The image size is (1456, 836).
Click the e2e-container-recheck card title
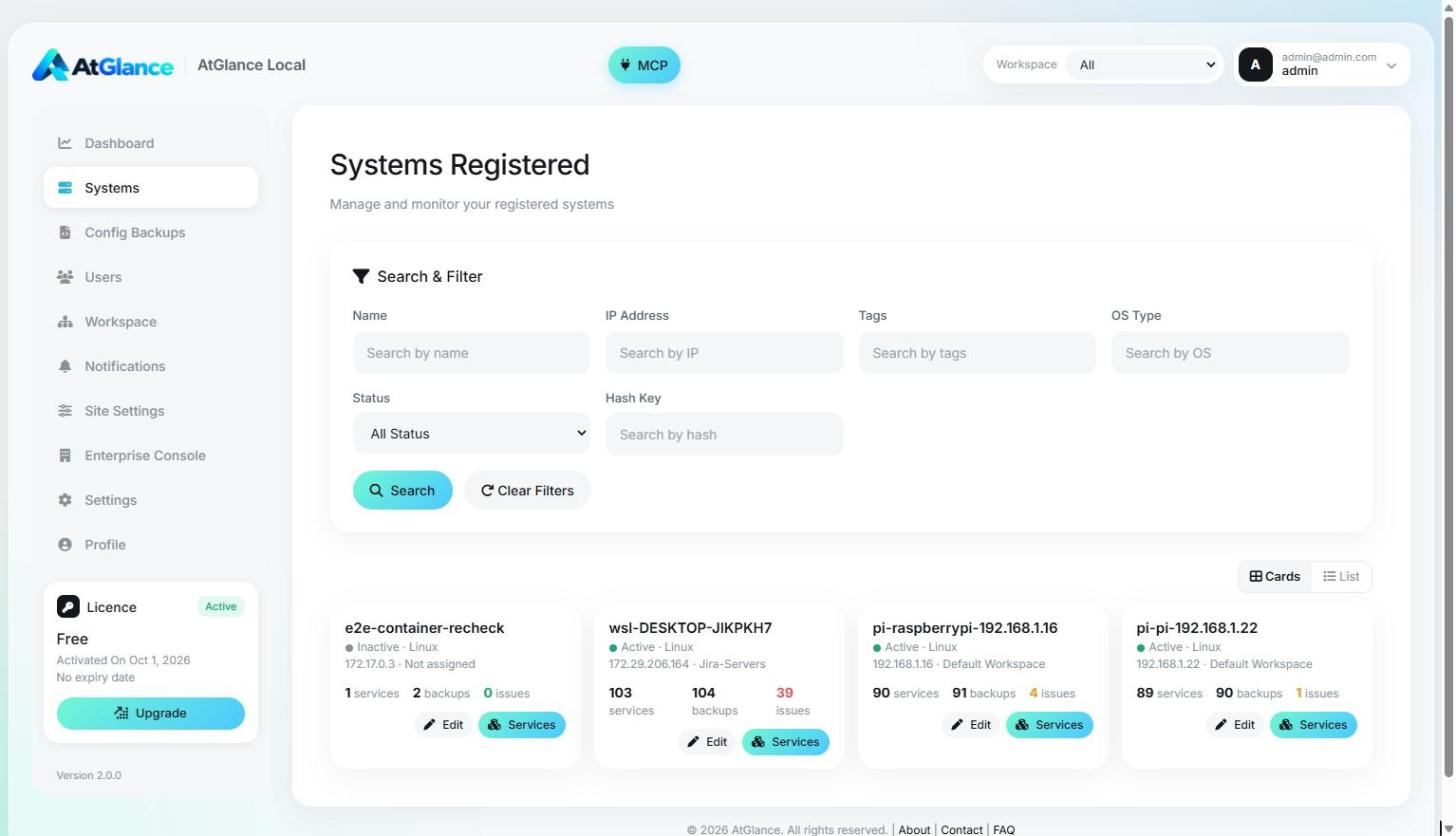point(425,628)
